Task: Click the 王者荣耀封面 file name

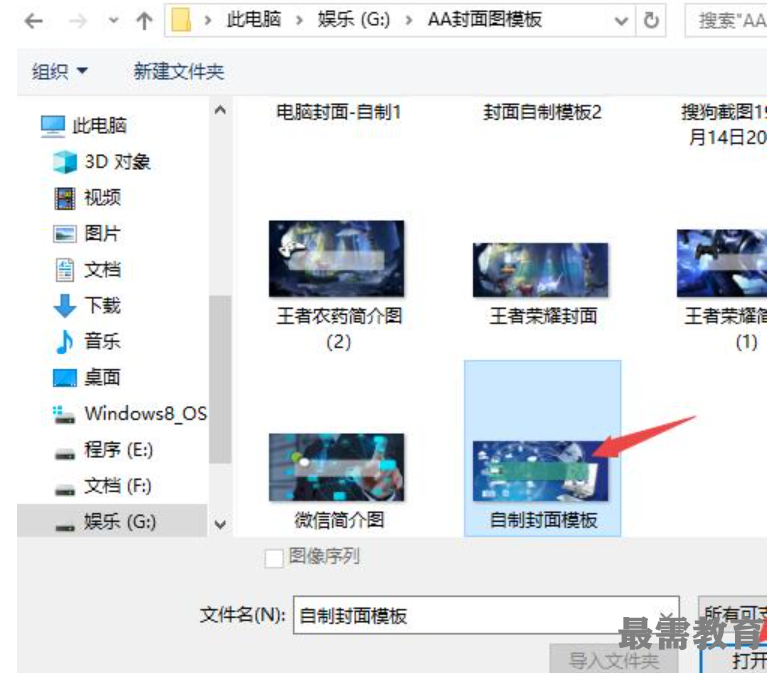Action: pos(543,316)
